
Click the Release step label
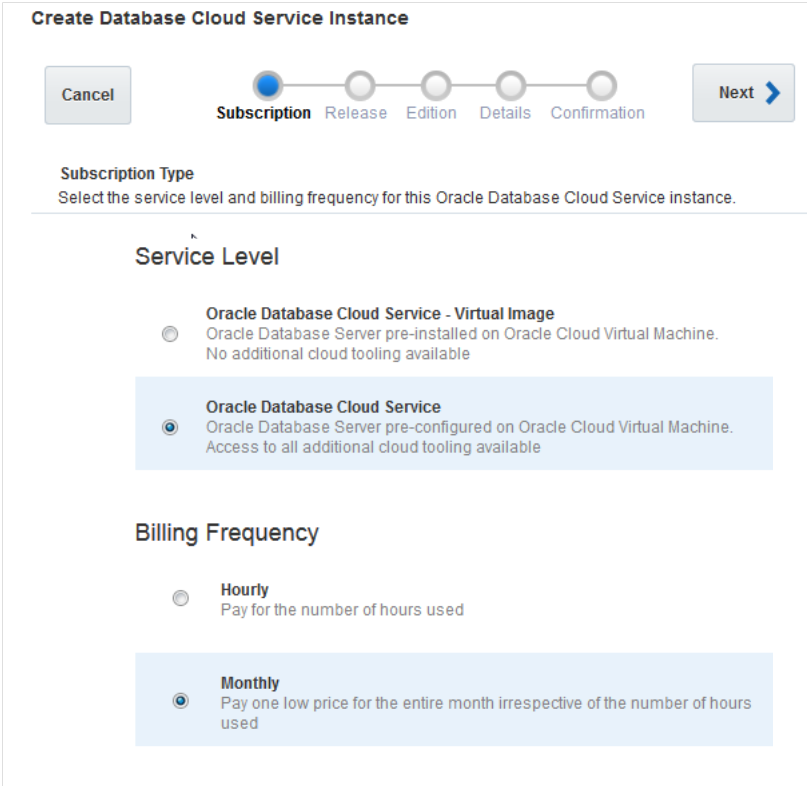click(360, 113)
